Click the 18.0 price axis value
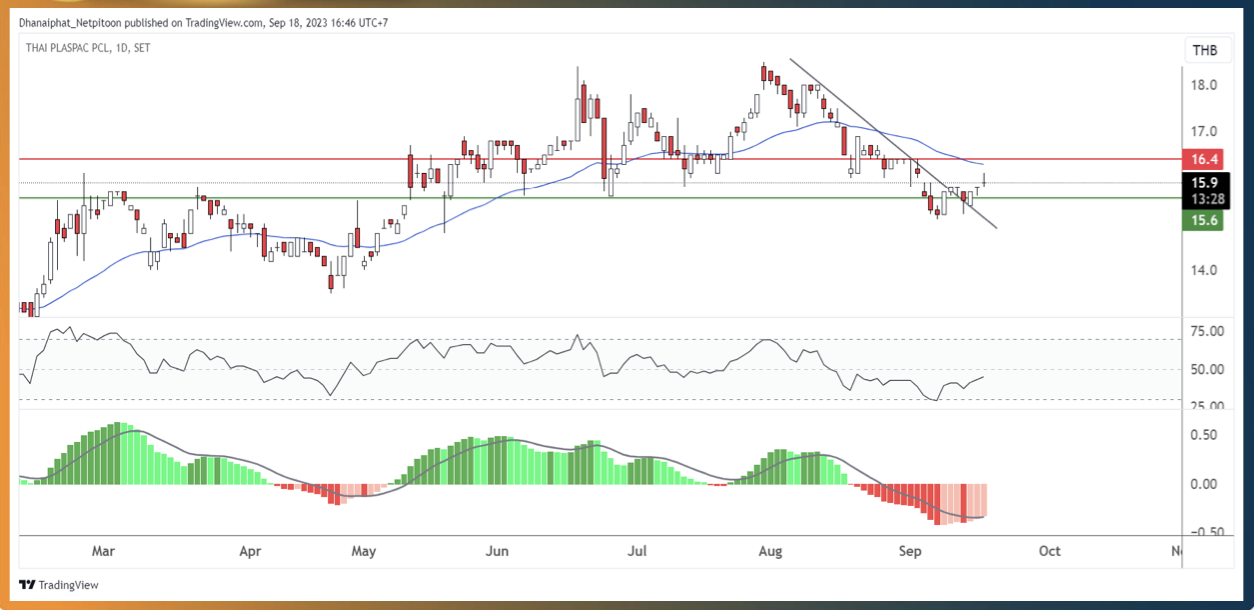 (x=1204, y=85)
